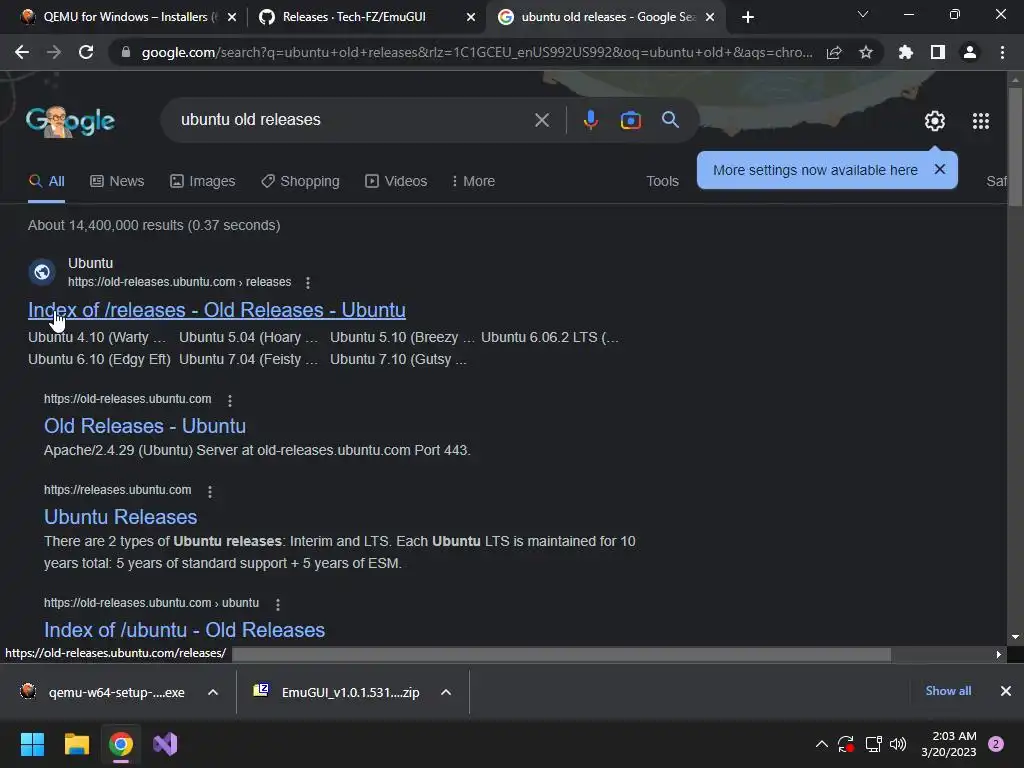The width and height of the screenshot is (1024, 768).
Task: Click the forward navigation arrow
Action: 54,52
